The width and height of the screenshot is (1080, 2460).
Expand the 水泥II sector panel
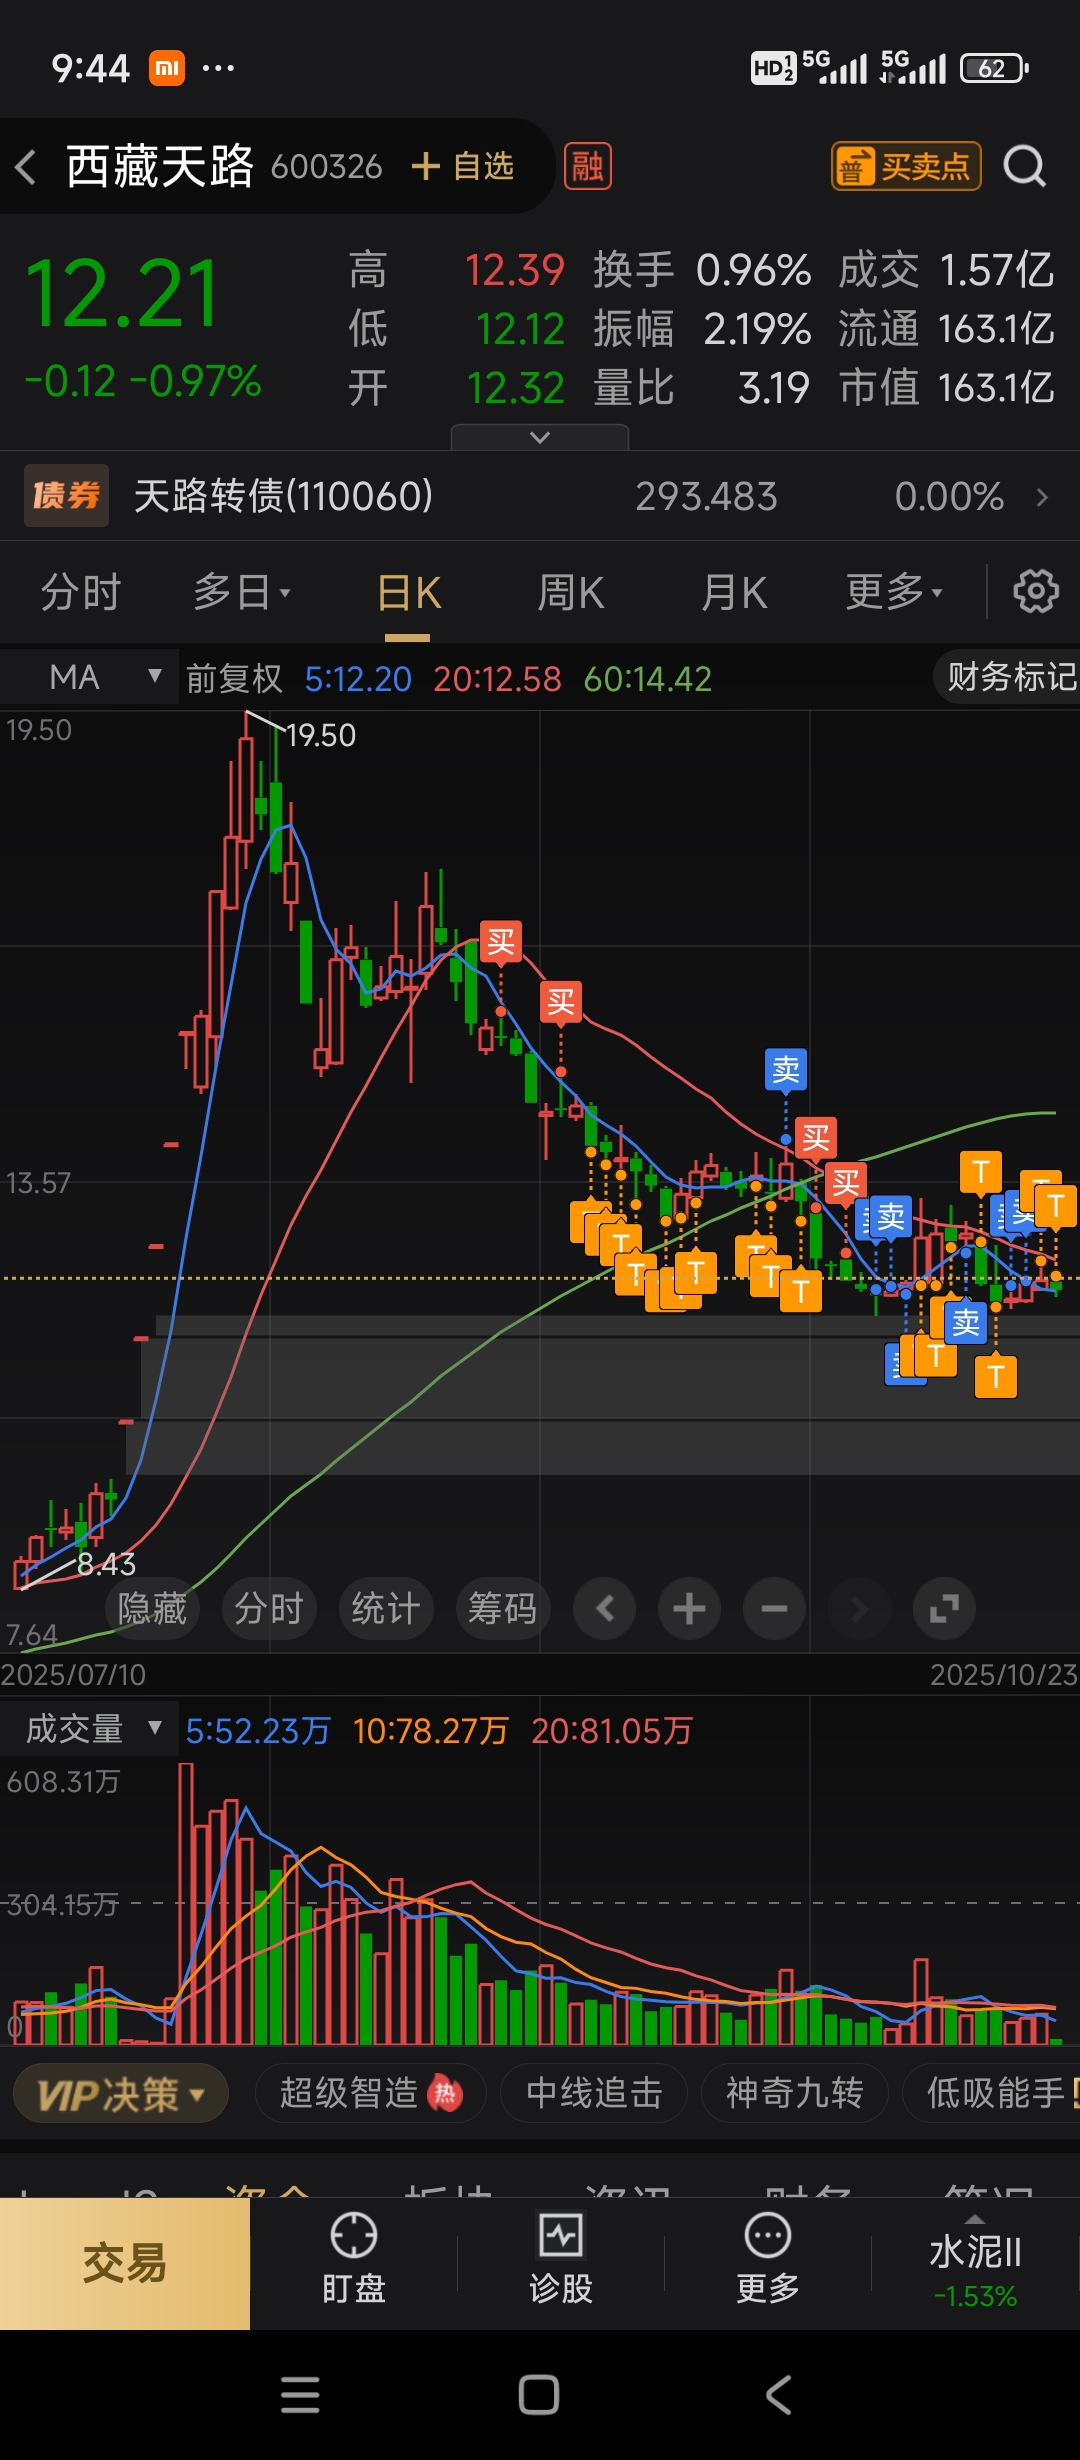975,2264
